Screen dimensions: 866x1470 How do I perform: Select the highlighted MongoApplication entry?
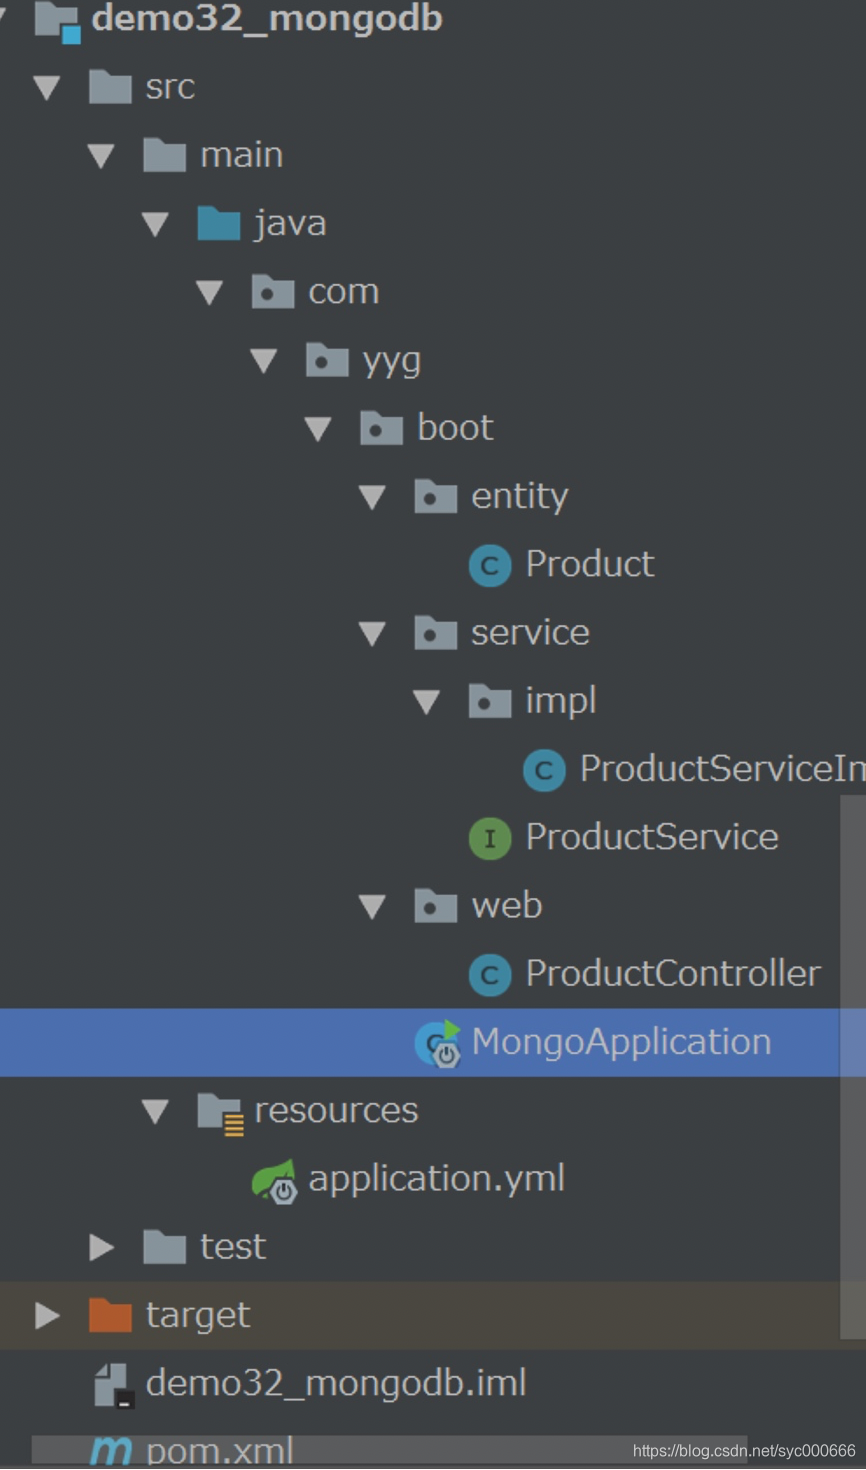[x=620, y=1042]
